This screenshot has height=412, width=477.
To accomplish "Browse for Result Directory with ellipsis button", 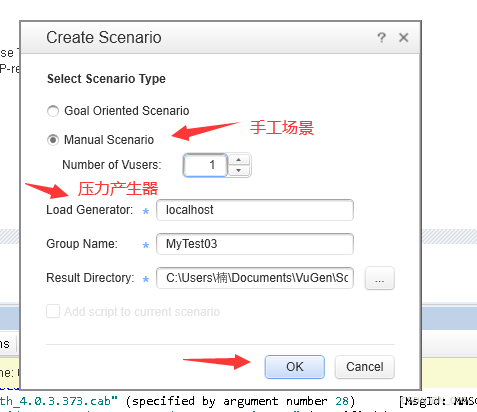I will pos(380,278).
